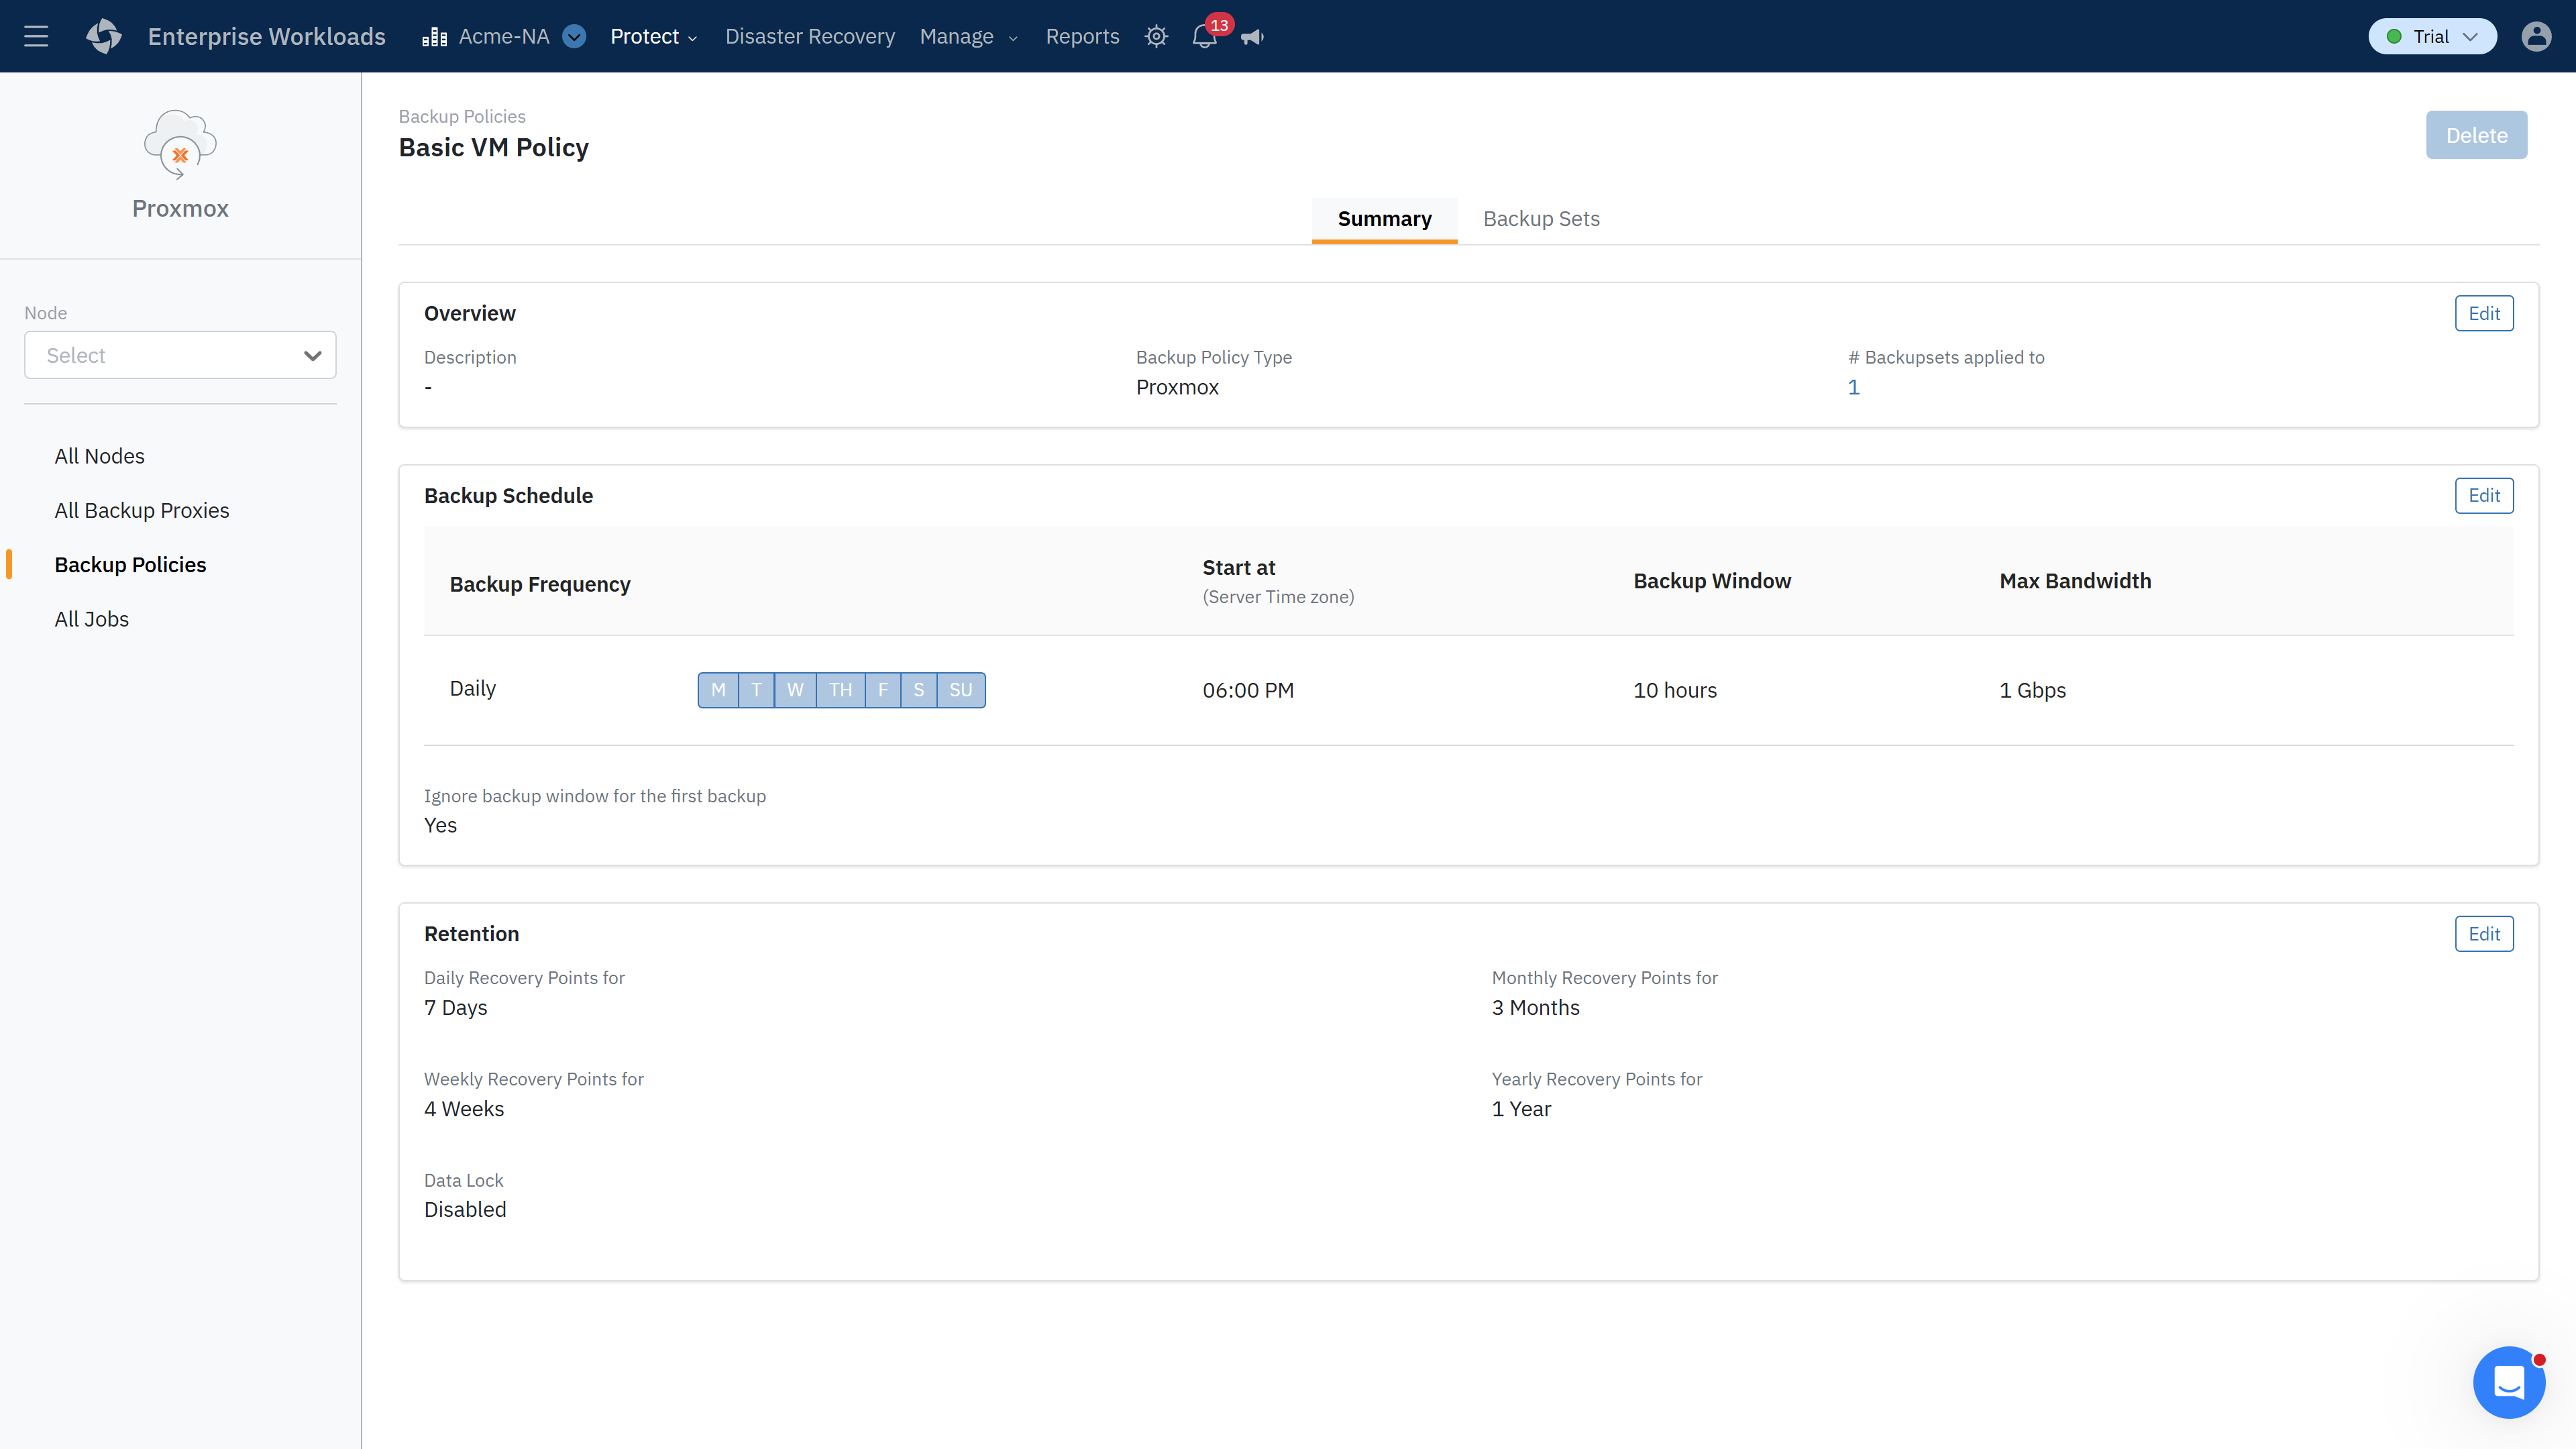The image size is (2576, 1449).
Task: Go to Disaster Recovery
Action: click(x=810, y=36)
